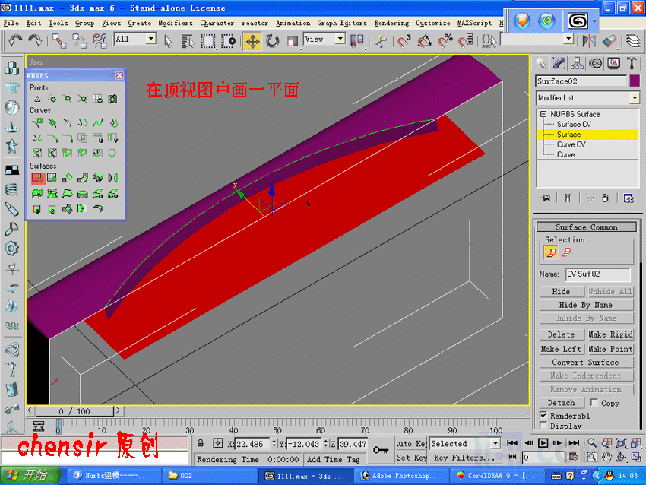Click the Detach button

pos(562,403)
